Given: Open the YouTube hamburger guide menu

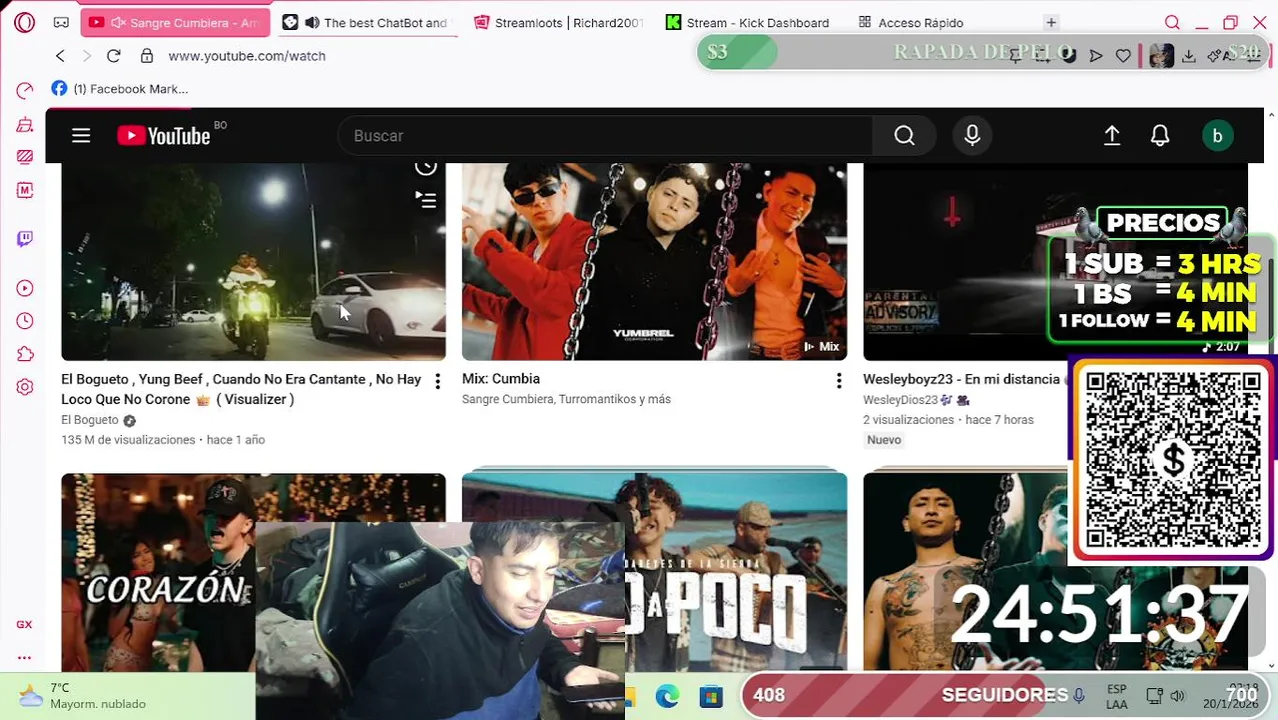Looking at the screenshot, I should click(x=81, y=136).
